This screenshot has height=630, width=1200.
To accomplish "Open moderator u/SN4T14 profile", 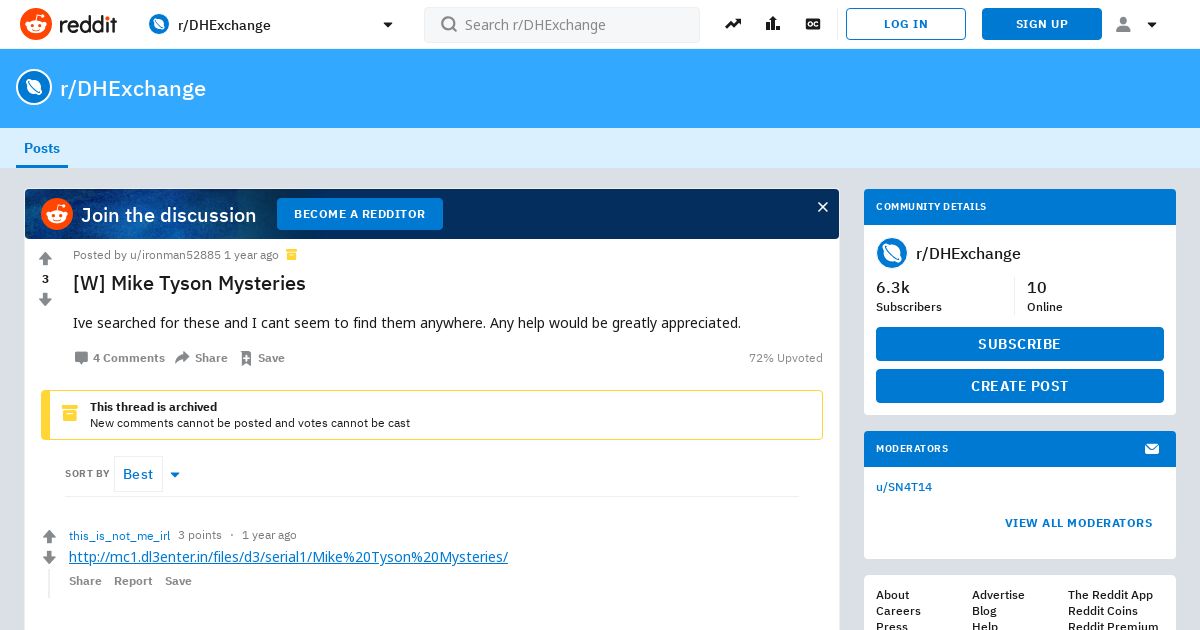I will [904, 487].
